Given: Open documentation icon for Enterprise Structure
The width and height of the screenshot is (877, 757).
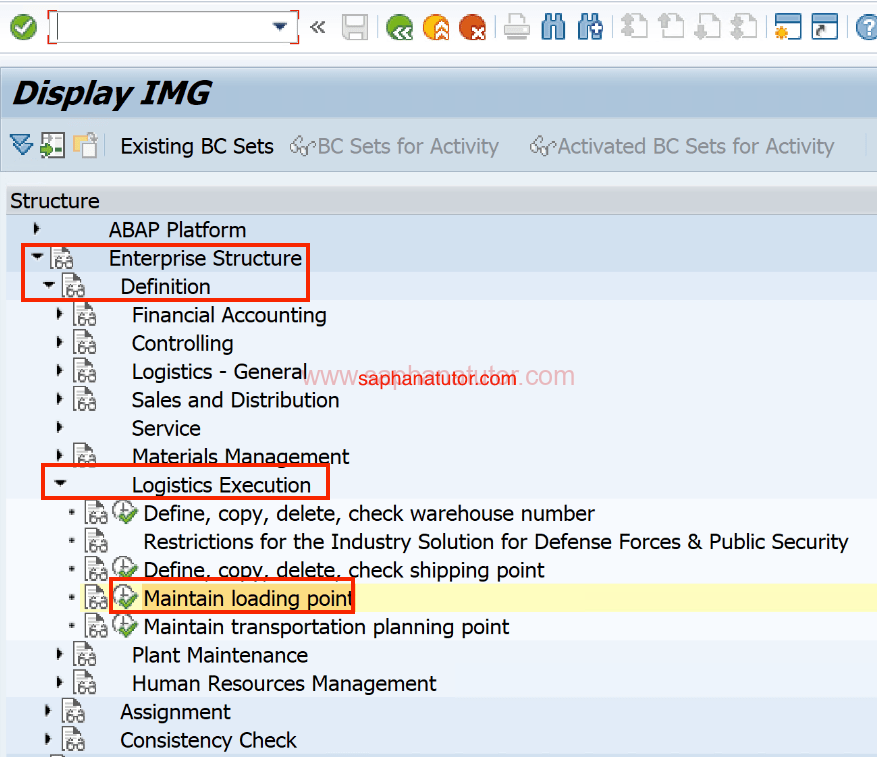Looking at the screenshot, I should [x=62, y=258].
